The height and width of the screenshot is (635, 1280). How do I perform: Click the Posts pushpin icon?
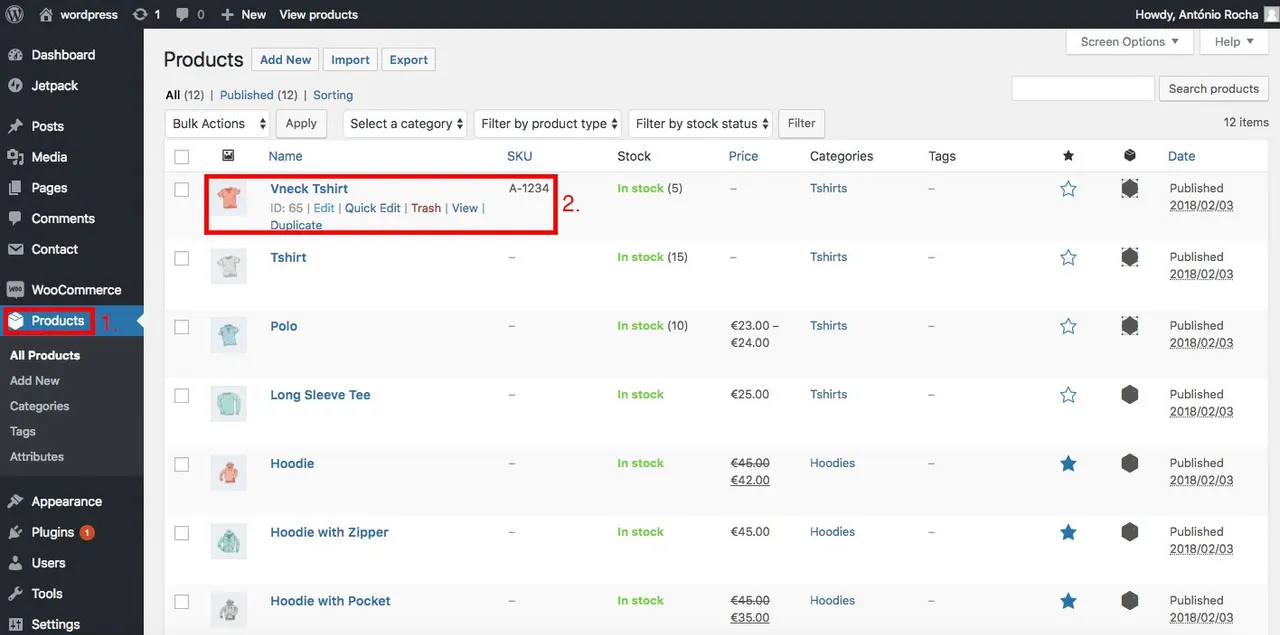click(x=15, y=126)
